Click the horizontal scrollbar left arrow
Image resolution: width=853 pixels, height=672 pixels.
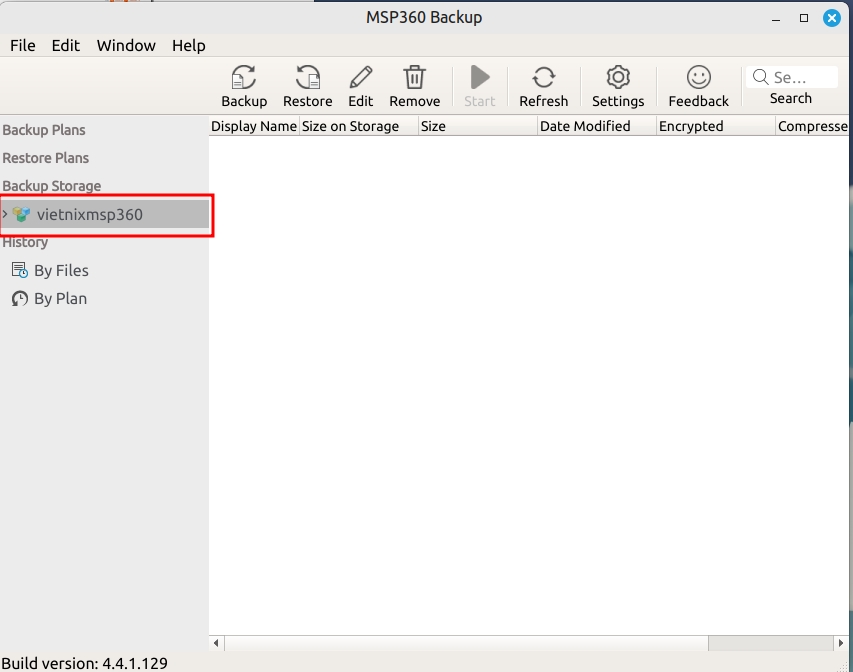pos(217,643)
